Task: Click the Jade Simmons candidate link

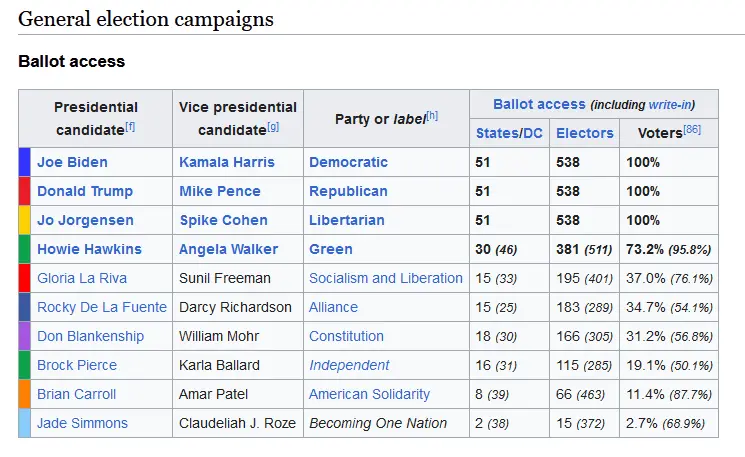Action: click(82, 423)
